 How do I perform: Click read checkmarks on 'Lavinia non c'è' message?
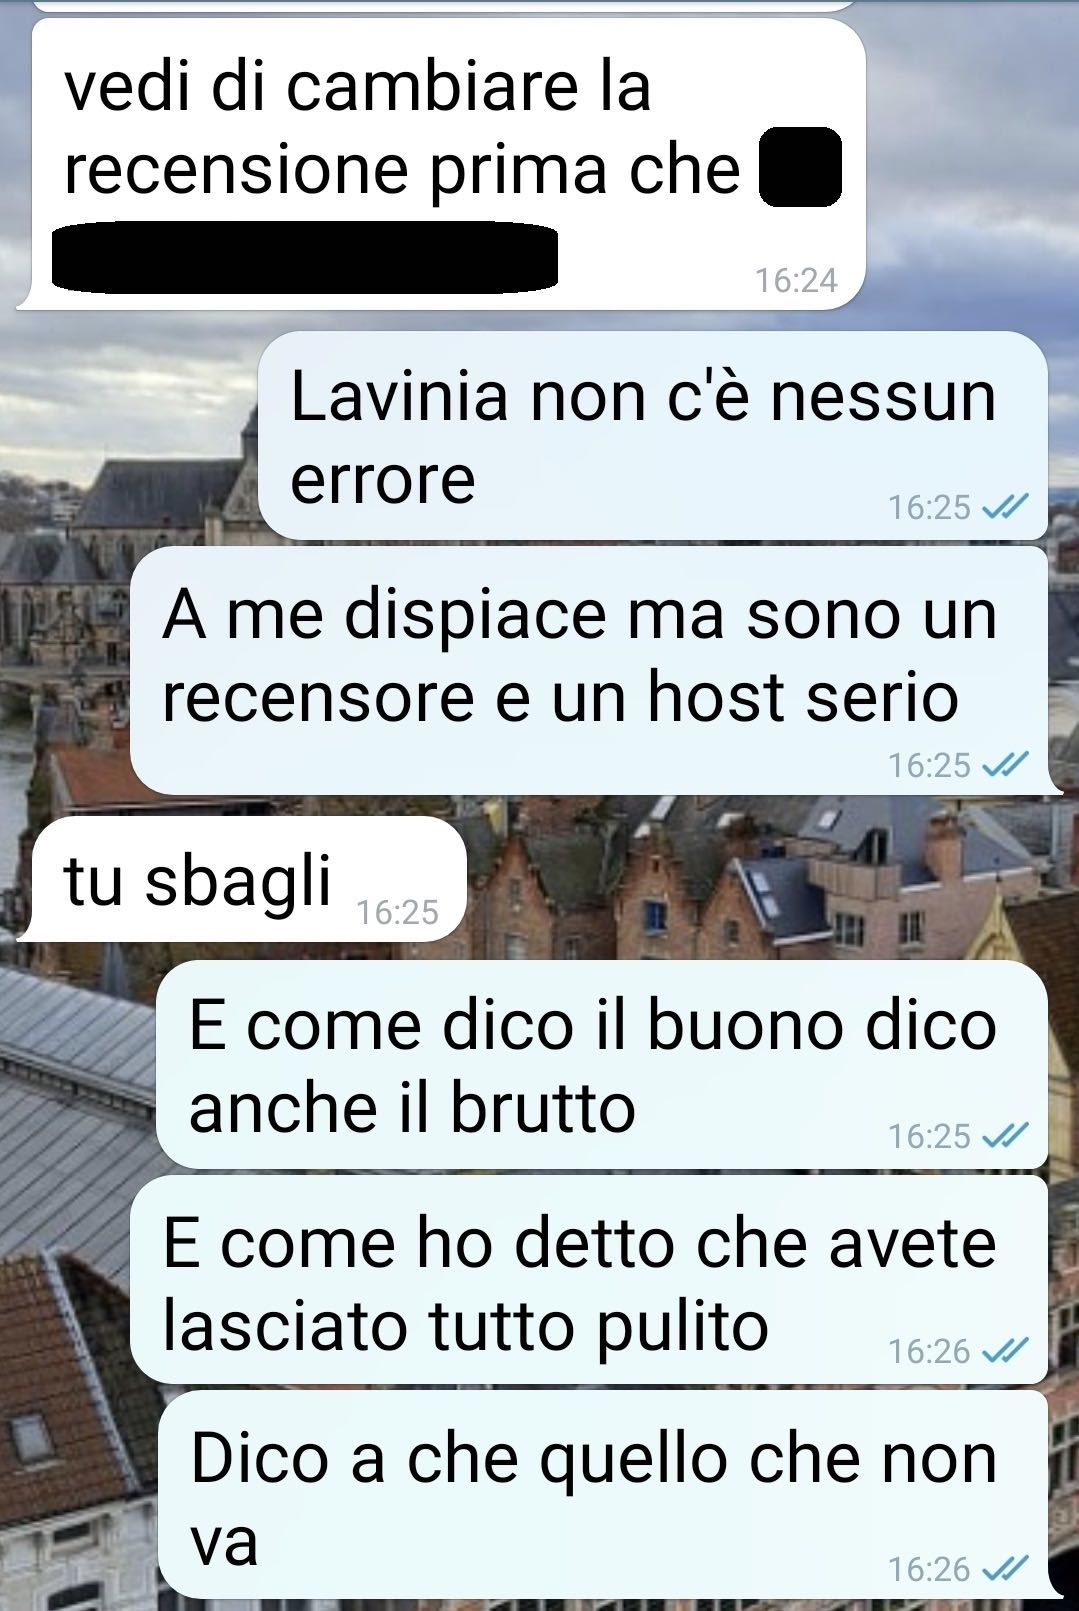point(1005,508)
